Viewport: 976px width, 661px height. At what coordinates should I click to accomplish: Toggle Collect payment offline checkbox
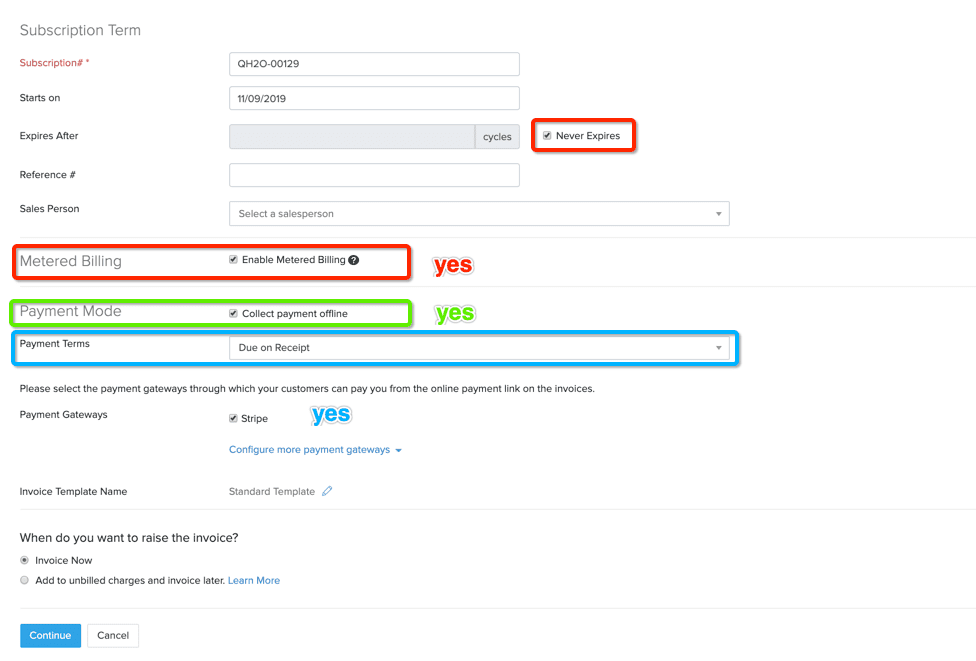tap(233, 313)
